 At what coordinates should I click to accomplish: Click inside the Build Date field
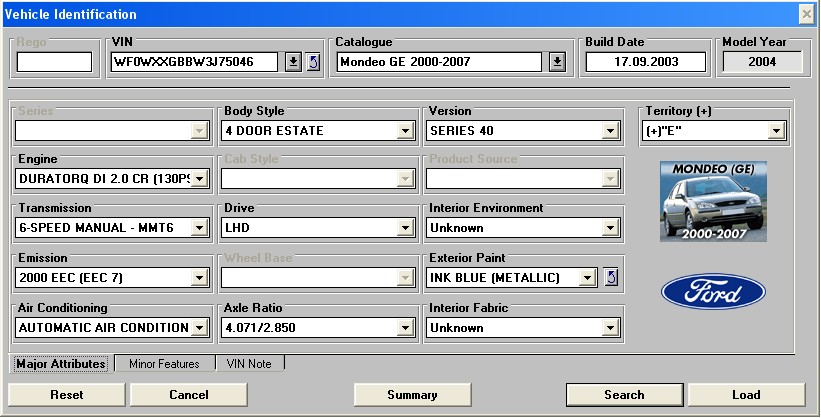coord(645,62)
